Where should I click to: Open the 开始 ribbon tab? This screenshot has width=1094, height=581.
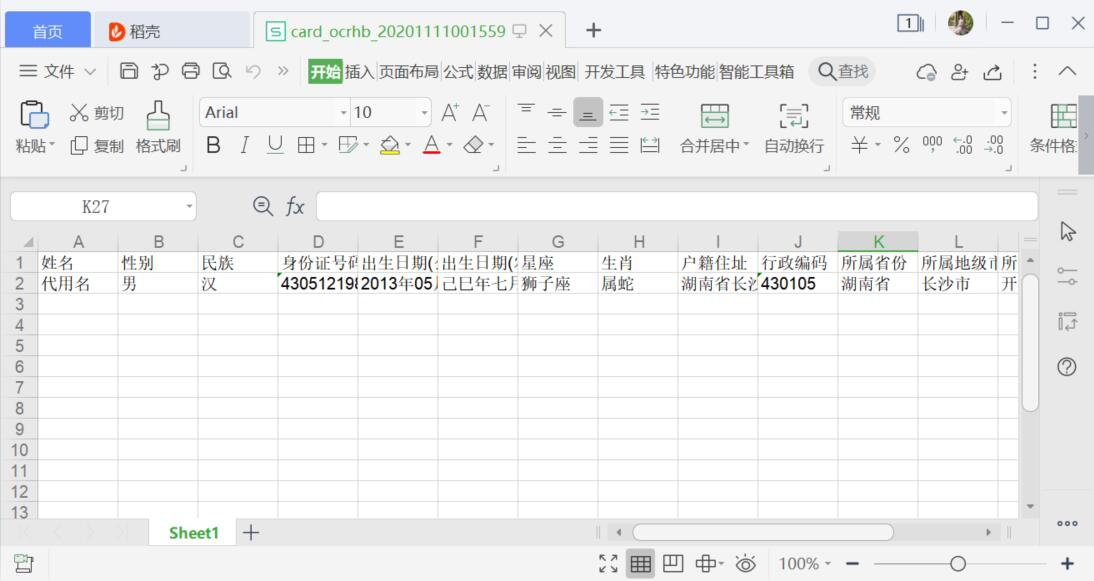(325, 71)
